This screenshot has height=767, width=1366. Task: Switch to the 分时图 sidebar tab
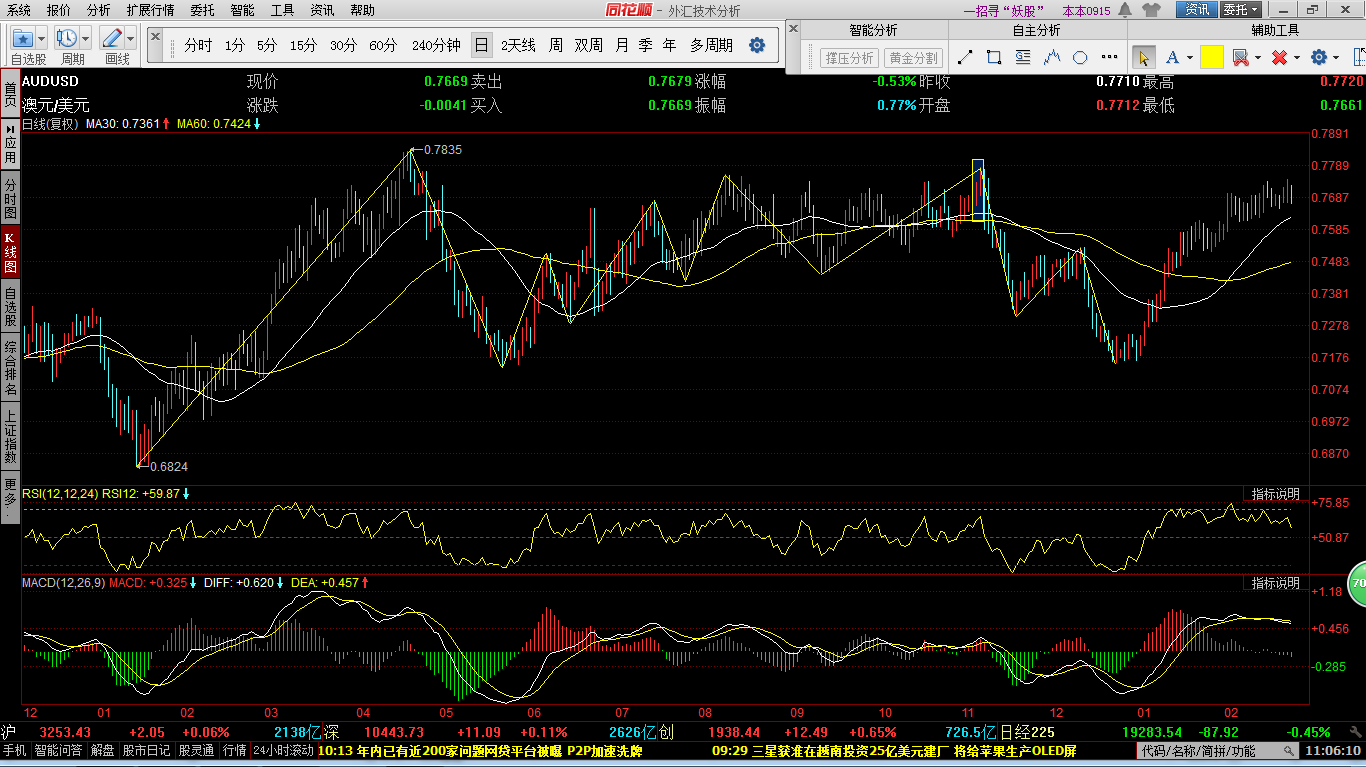[10, 199]
